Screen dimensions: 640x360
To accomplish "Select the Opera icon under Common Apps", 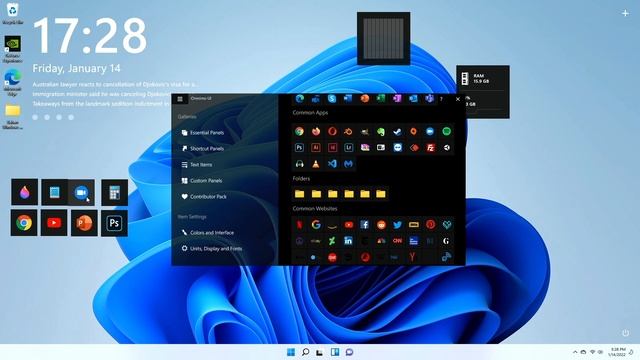I will 332,131.
